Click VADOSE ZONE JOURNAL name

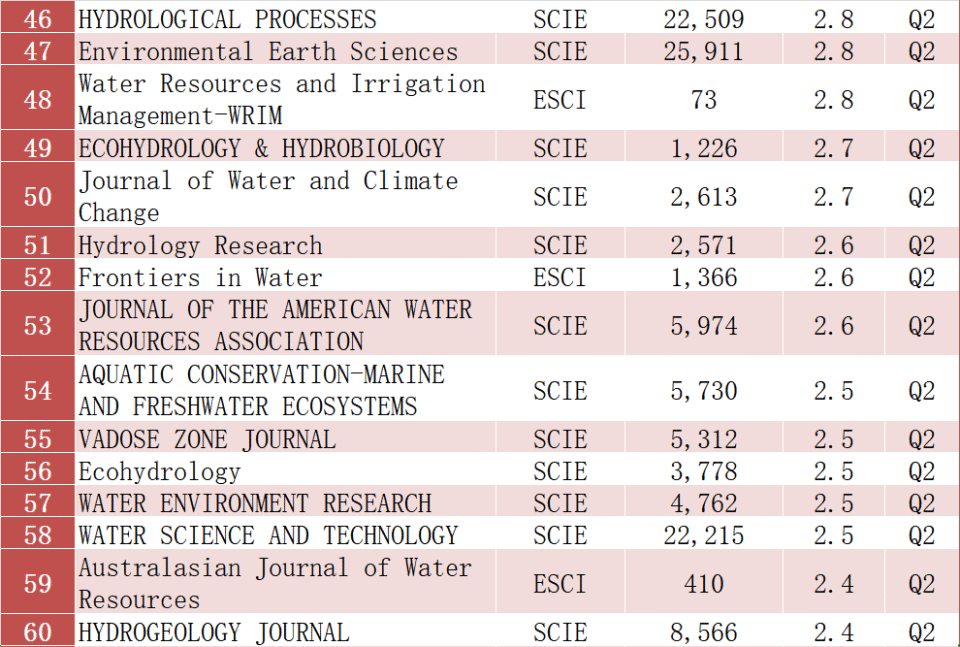click(x=207, y=439)
